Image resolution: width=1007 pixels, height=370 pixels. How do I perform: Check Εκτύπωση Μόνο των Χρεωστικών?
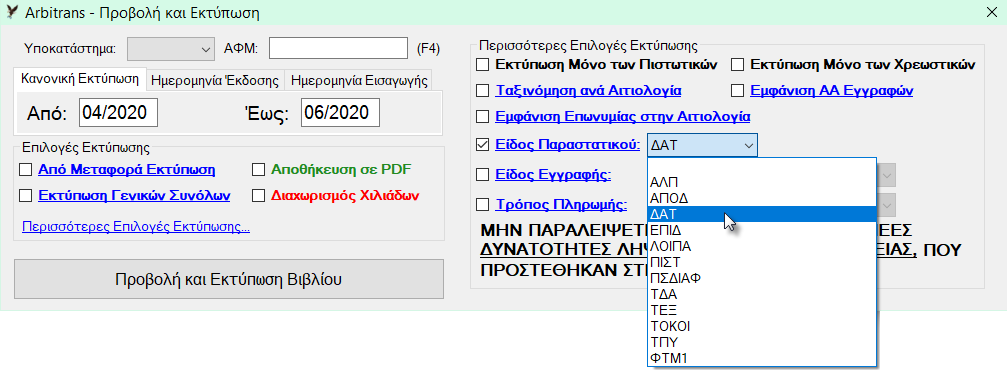(x=738, y=64)
